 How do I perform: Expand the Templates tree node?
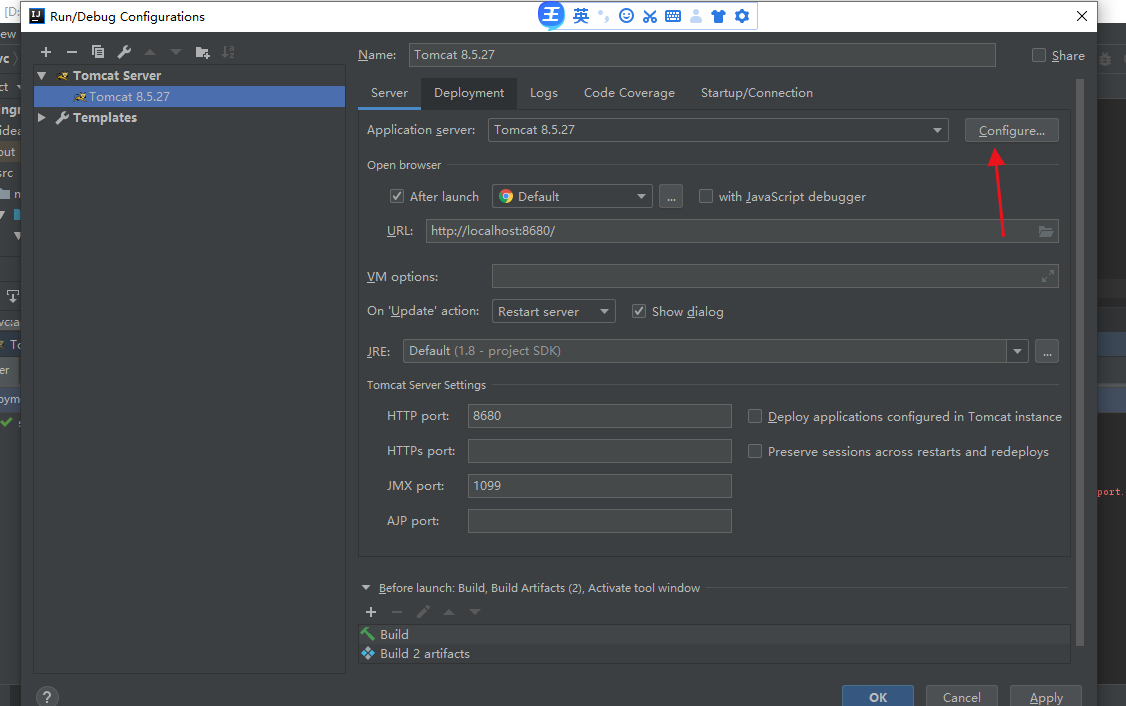tap(42, 117)
